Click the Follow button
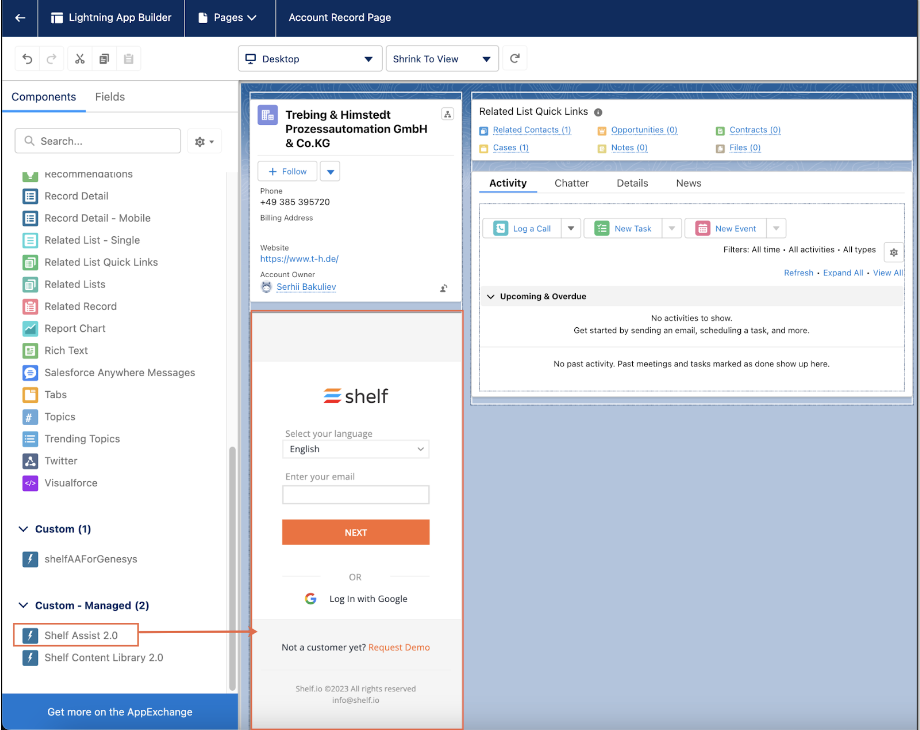The width and height of the screenshot is (920, 730). (x=288, y=172)
